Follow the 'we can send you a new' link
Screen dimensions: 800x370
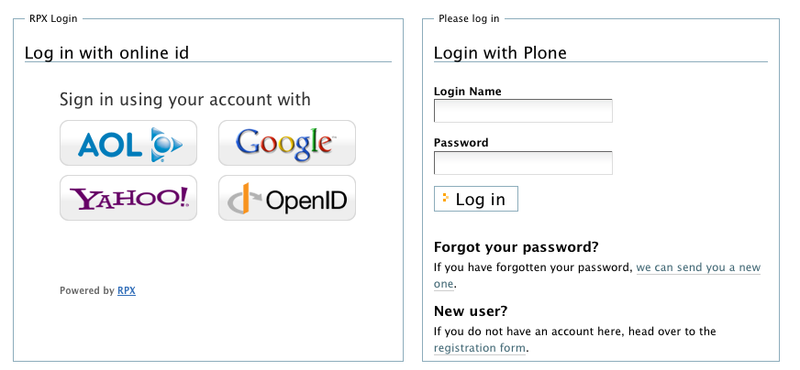point(698,267)
